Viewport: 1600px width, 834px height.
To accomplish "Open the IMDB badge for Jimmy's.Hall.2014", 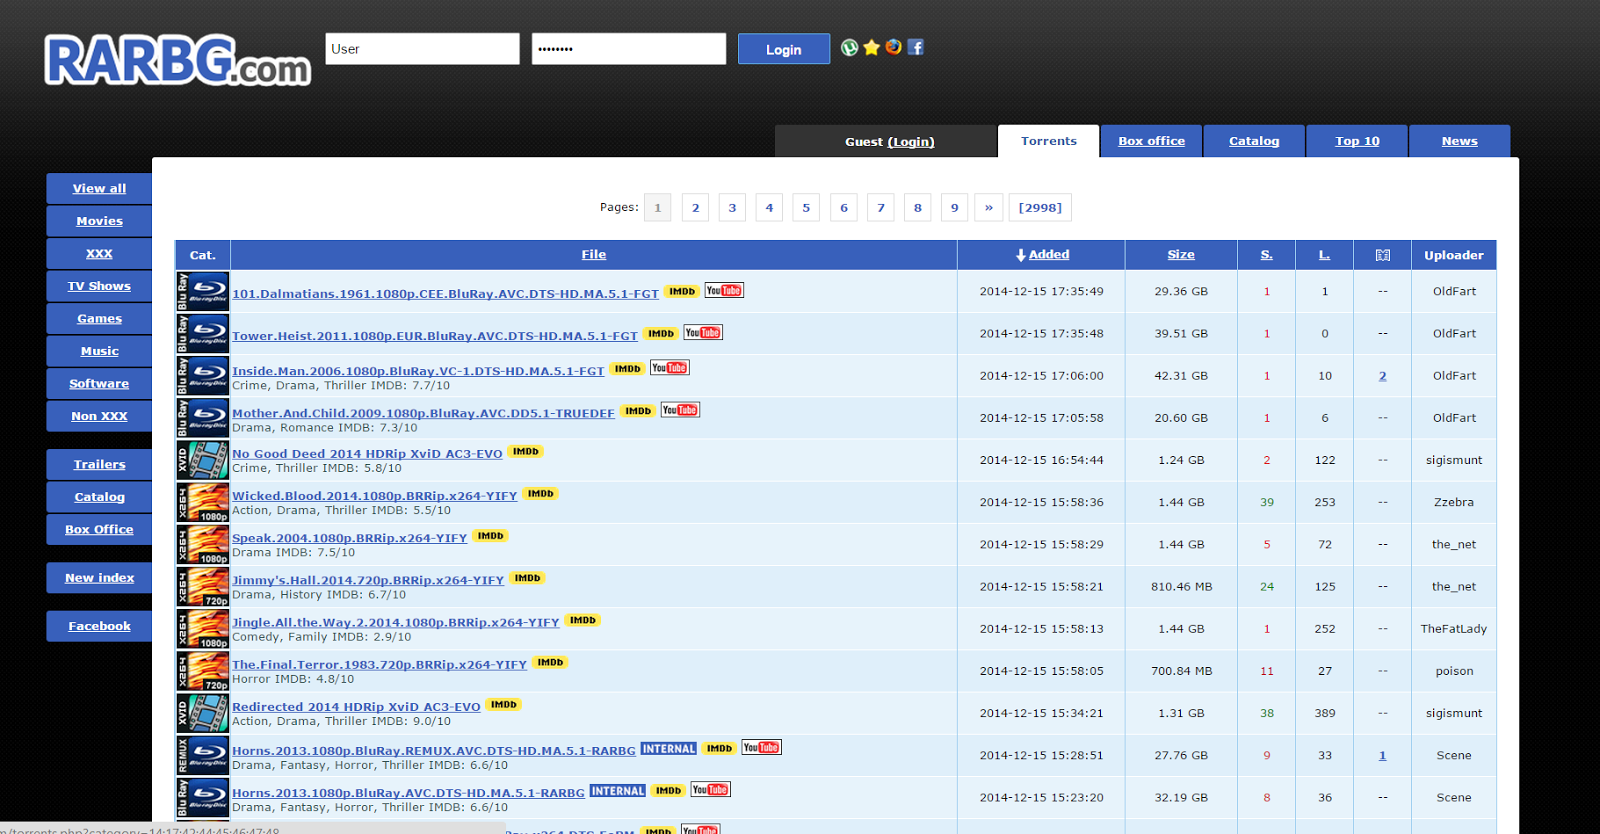I will click(528, 578).
